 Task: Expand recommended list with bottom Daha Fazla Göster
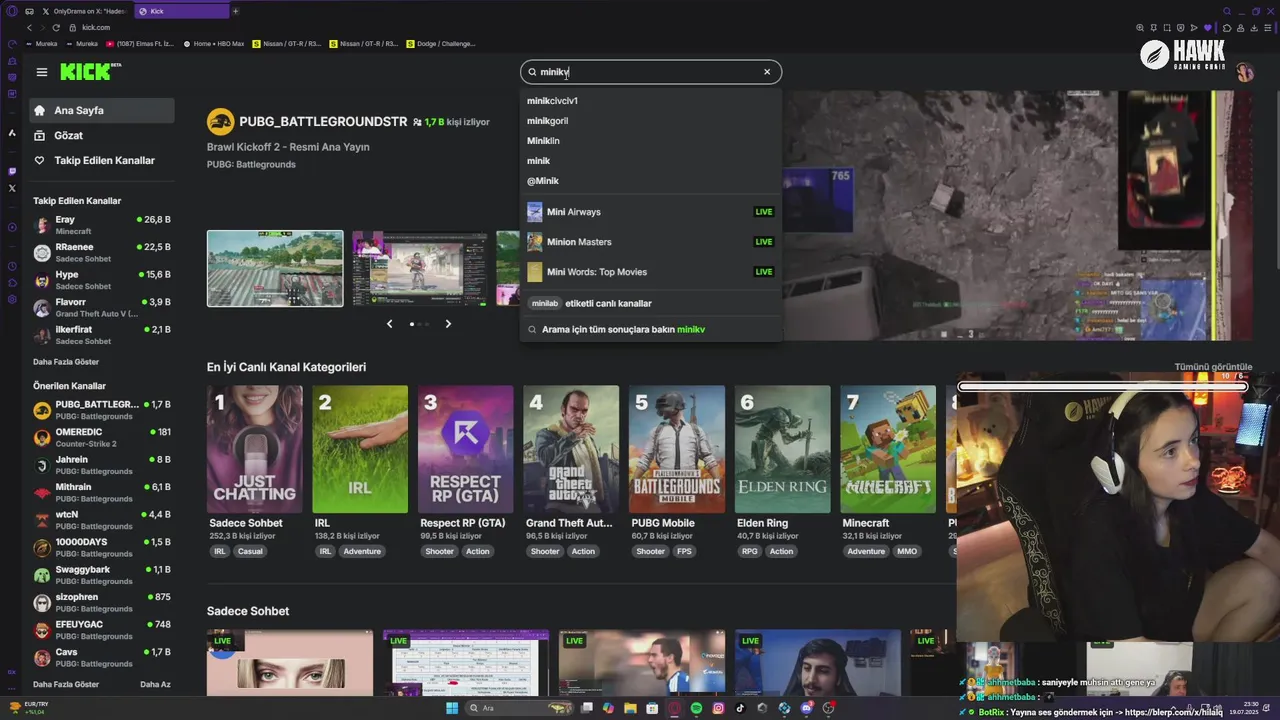(x=66, y=685)
